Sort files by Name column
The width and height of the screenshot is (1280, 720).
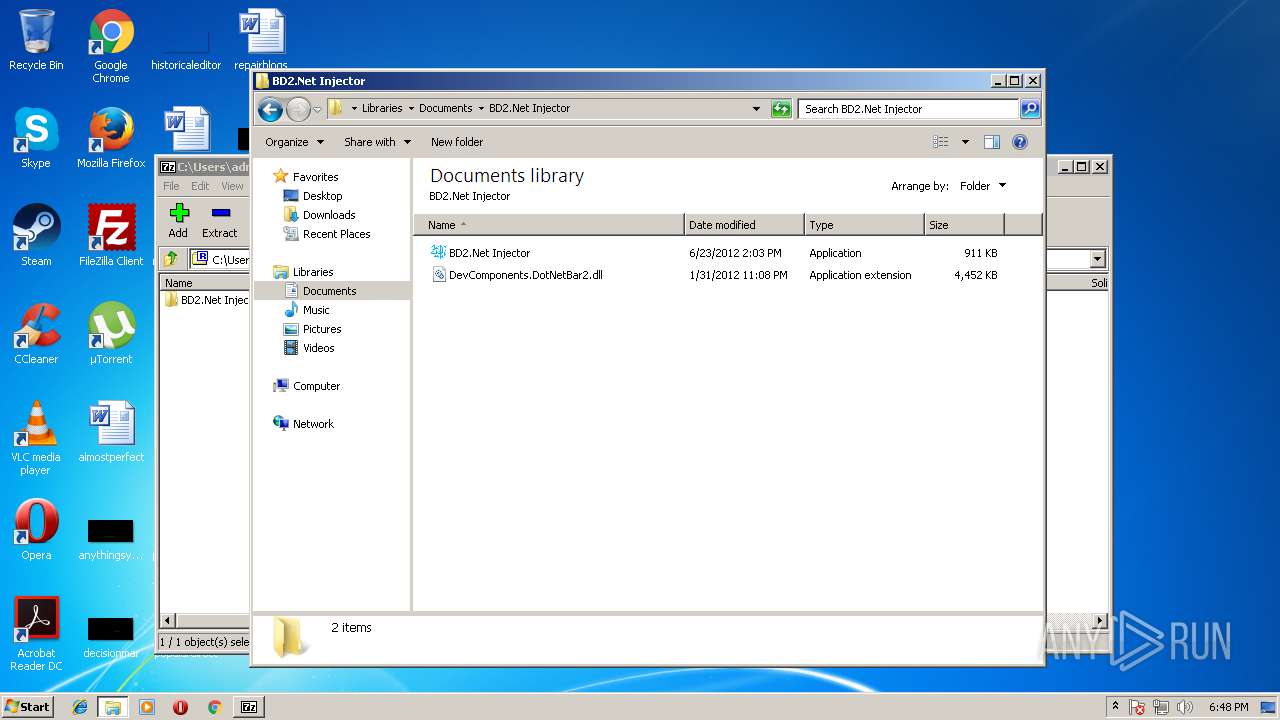point(548,225)
